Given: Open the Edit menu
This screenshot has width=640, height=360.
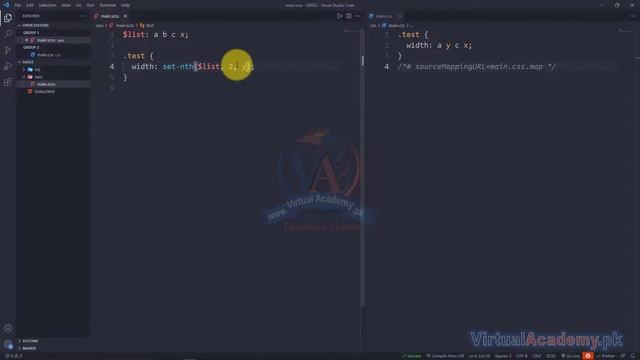Looking at the screenshot, I should tap(29, 5).
